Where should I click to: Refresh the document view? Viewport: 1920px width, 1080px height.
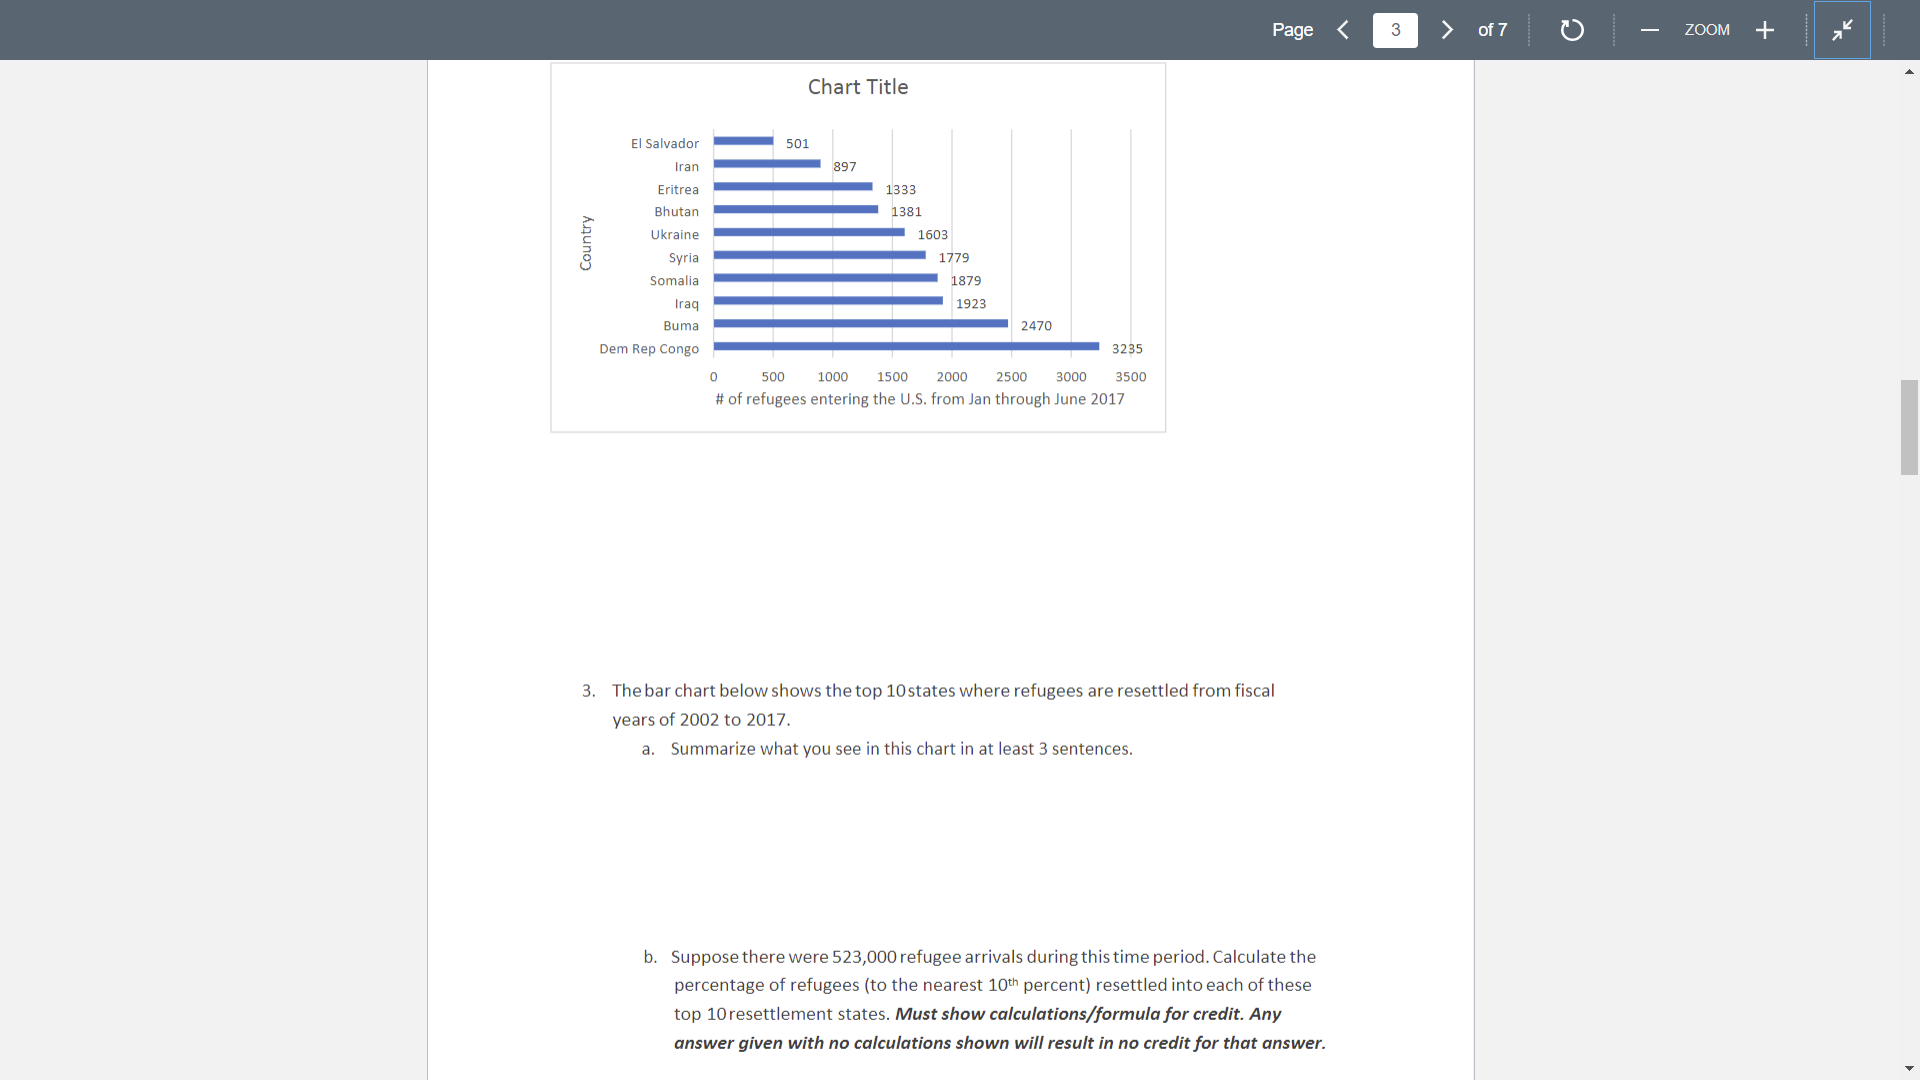pos(1572,30)
